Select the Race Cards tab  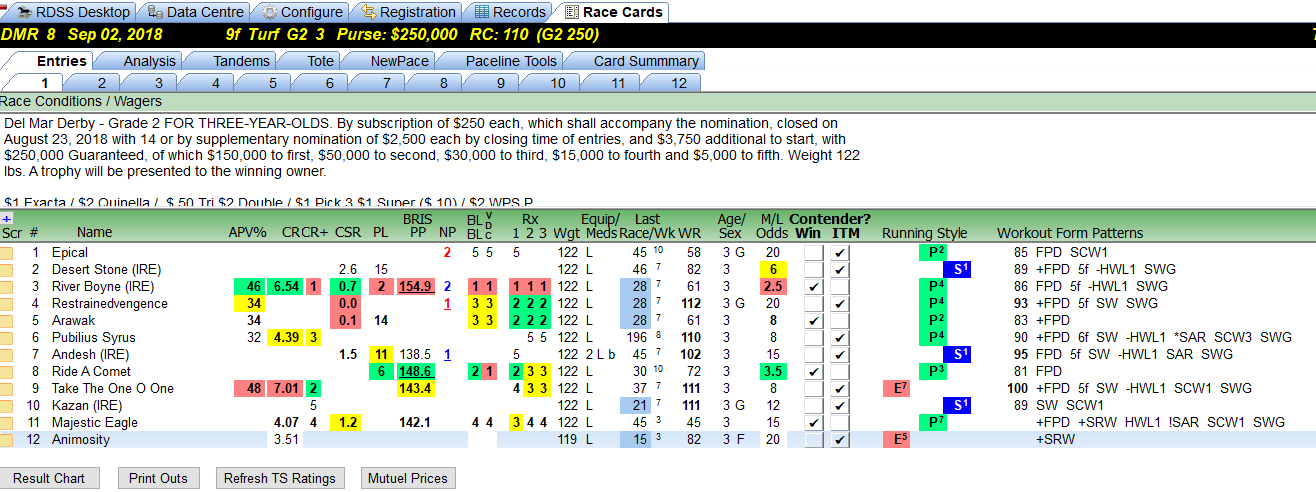612,12
